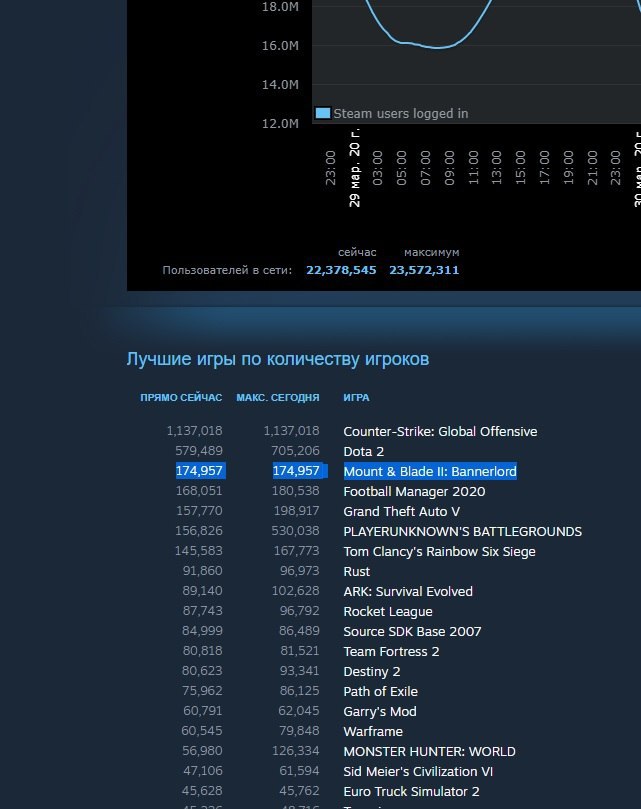Click maximum users value 23,572,311
This screenshot has width=641, height=809.
[424, 270]
